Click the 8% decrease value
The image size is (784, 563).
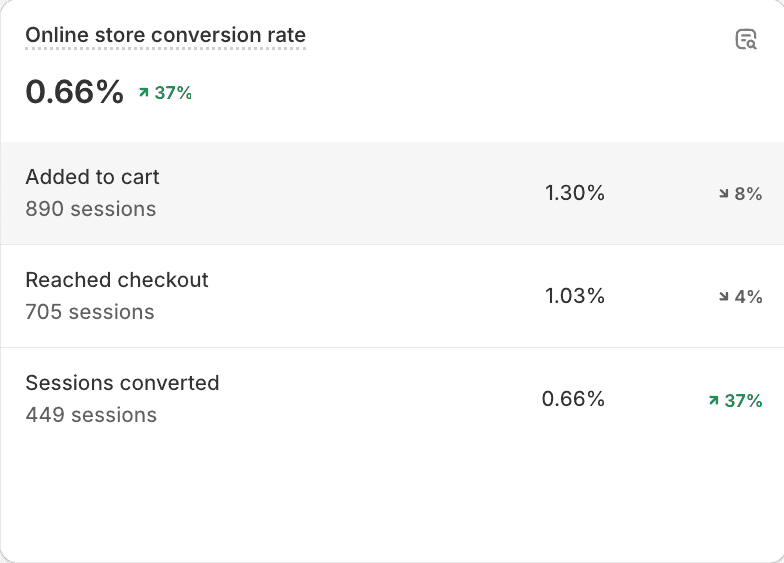pos(748,194)
